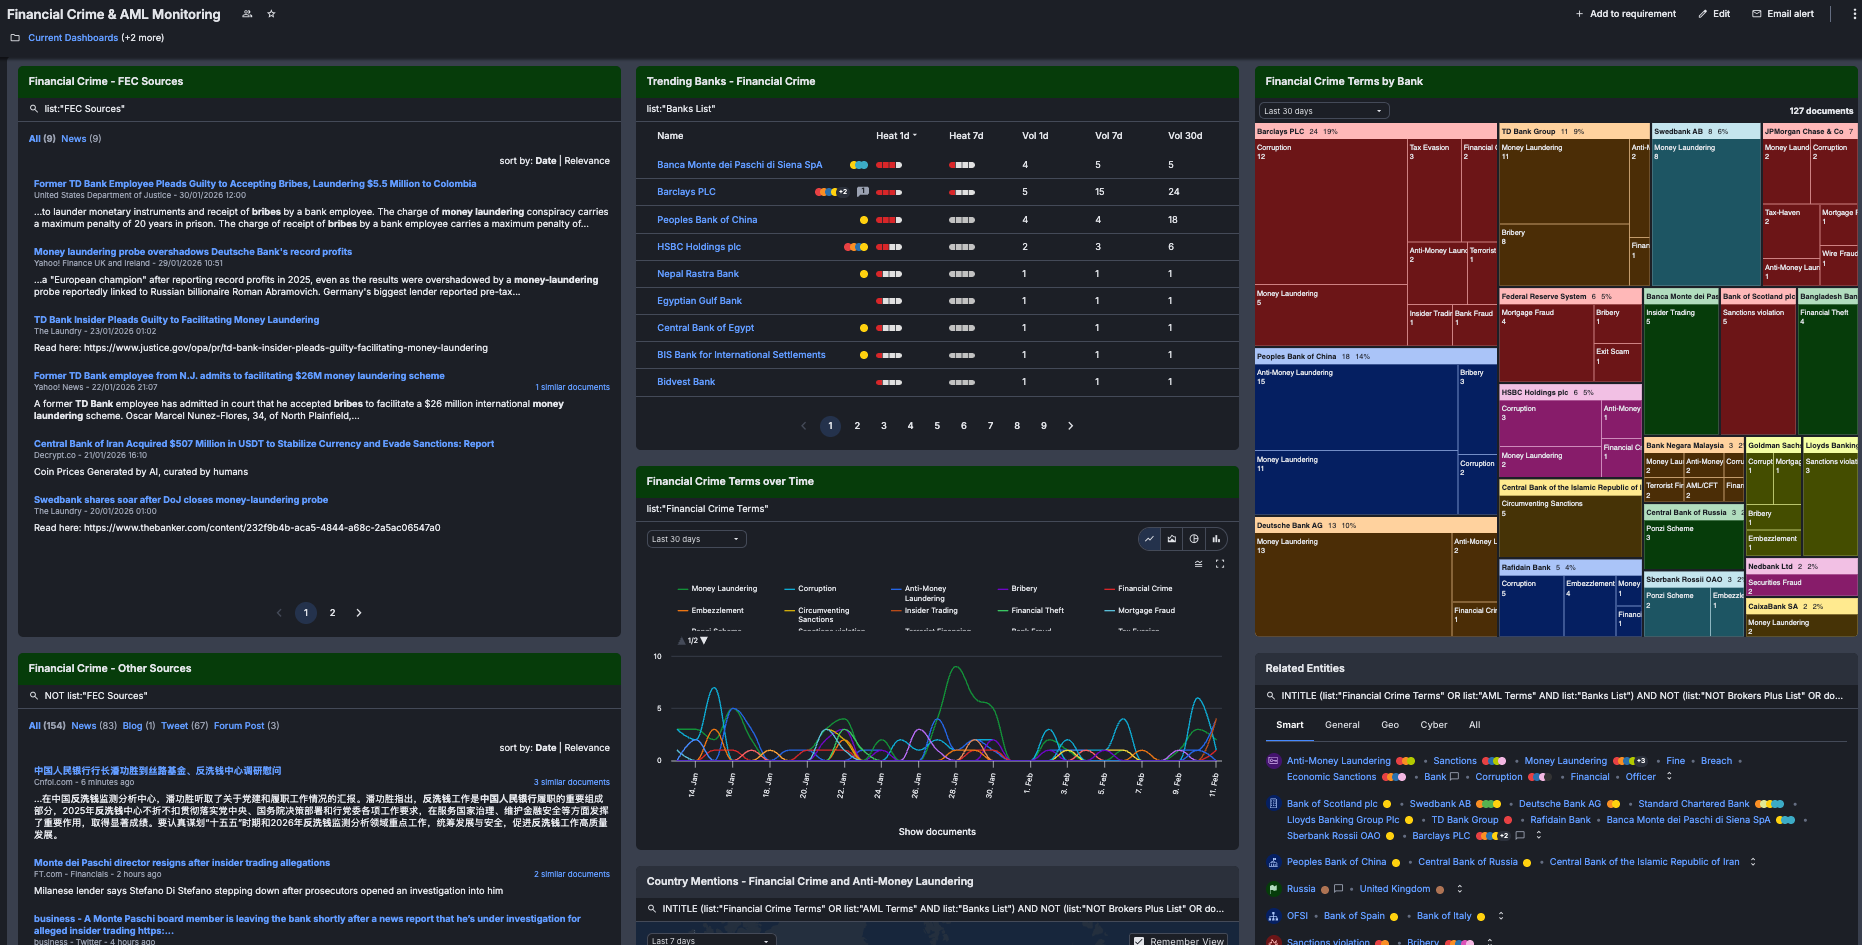The image size is (1862, 945).
Task: Expand entity row after Central Bank of Iran
Action: [x=1753, y=862]
